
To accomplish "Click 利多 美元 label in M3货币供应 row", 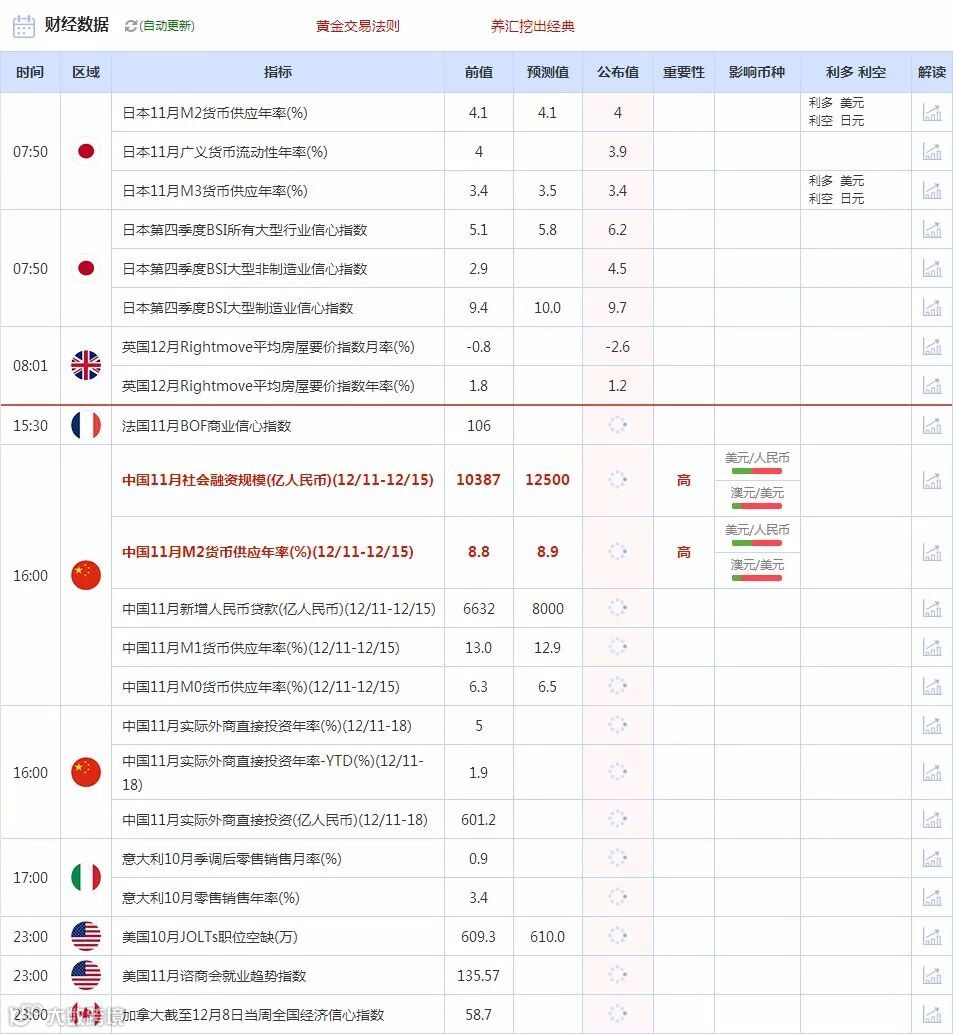I will (x=836, y=181).
